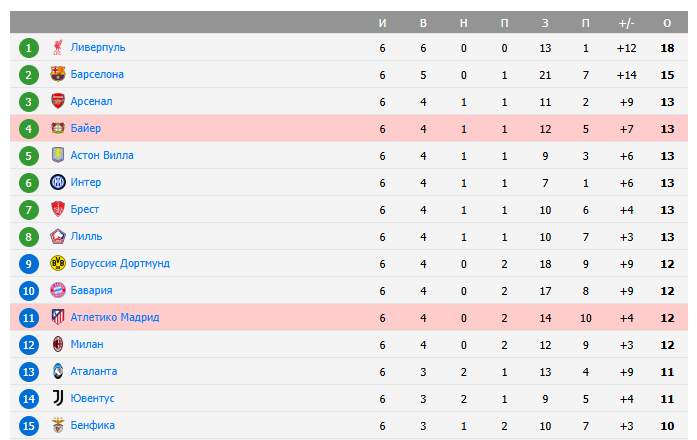Image resolution: width=697 pixels, height=440 pixels.
Task: Click the Milan club crest icon
Action: click(x=58, y=344)
